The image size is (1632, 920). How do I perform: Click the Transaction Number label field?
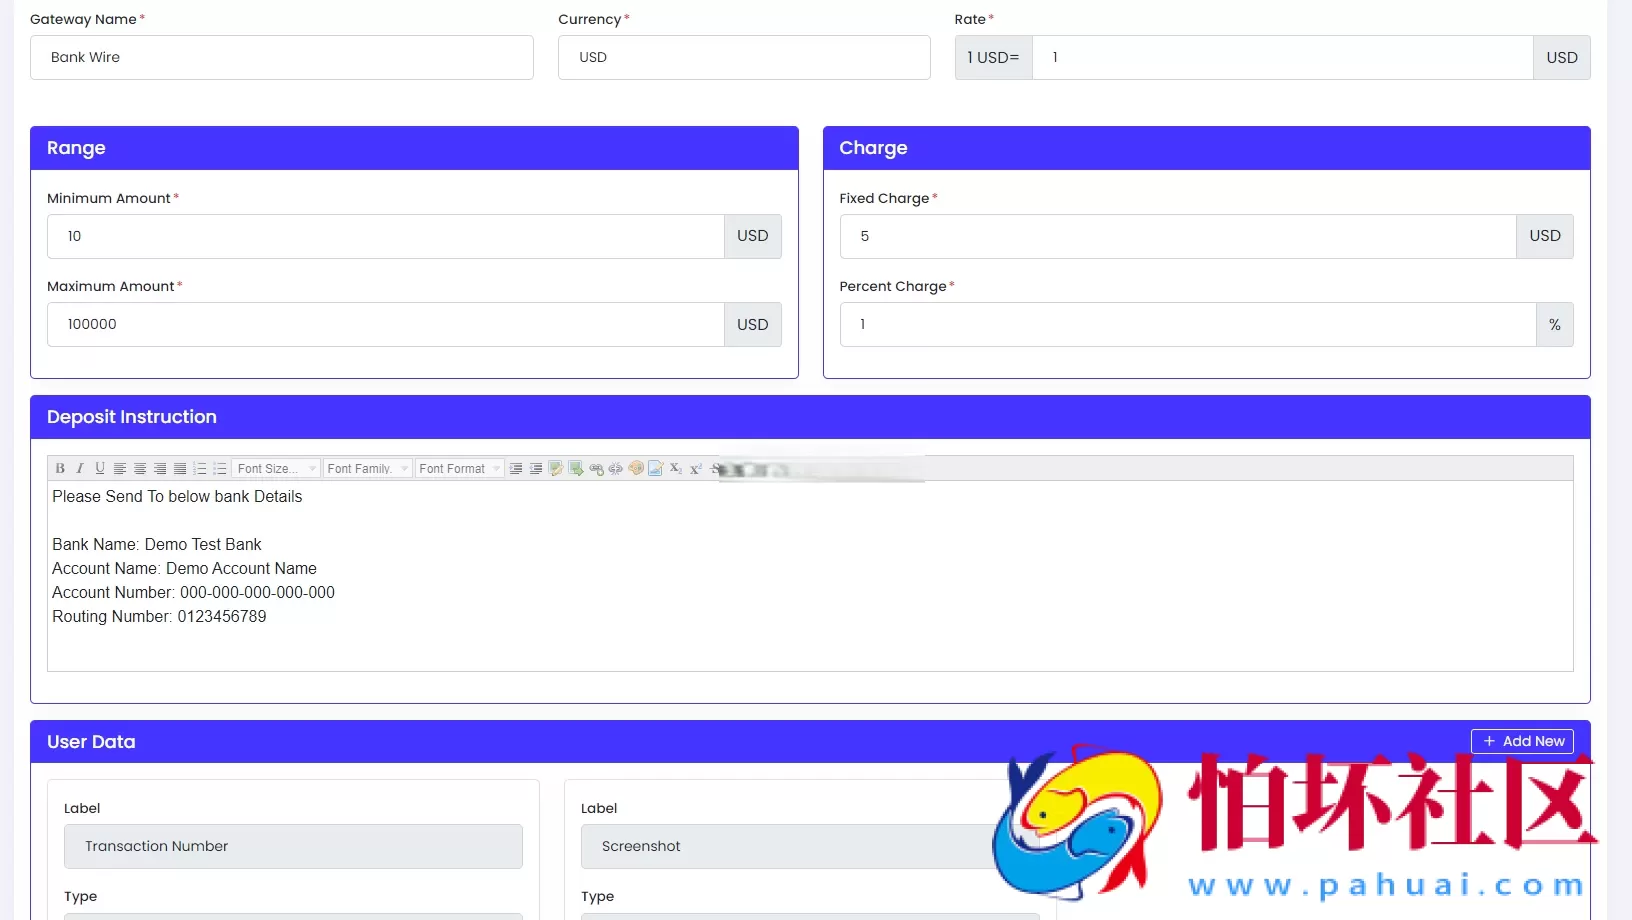tap(293, 847)
